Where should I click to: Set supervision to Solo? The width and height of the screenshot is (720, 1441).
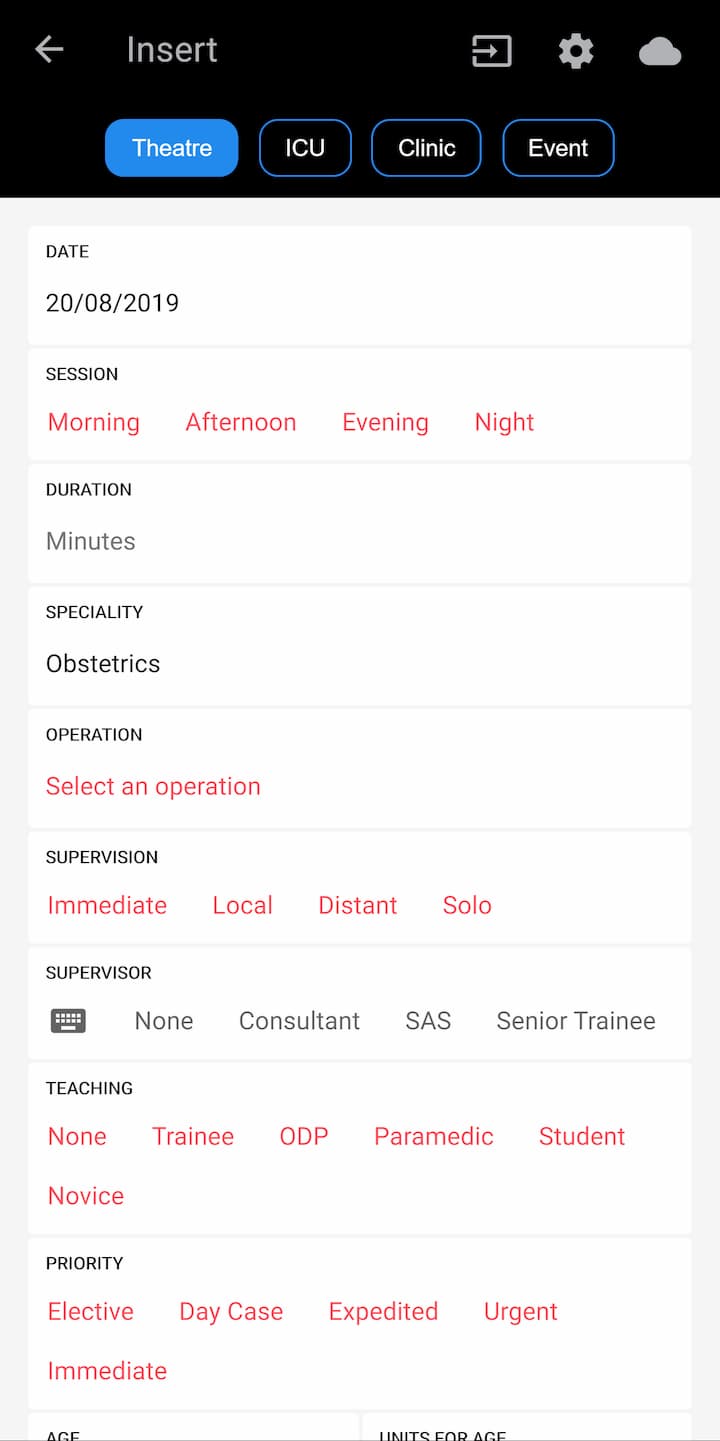[x=467, y=906]
